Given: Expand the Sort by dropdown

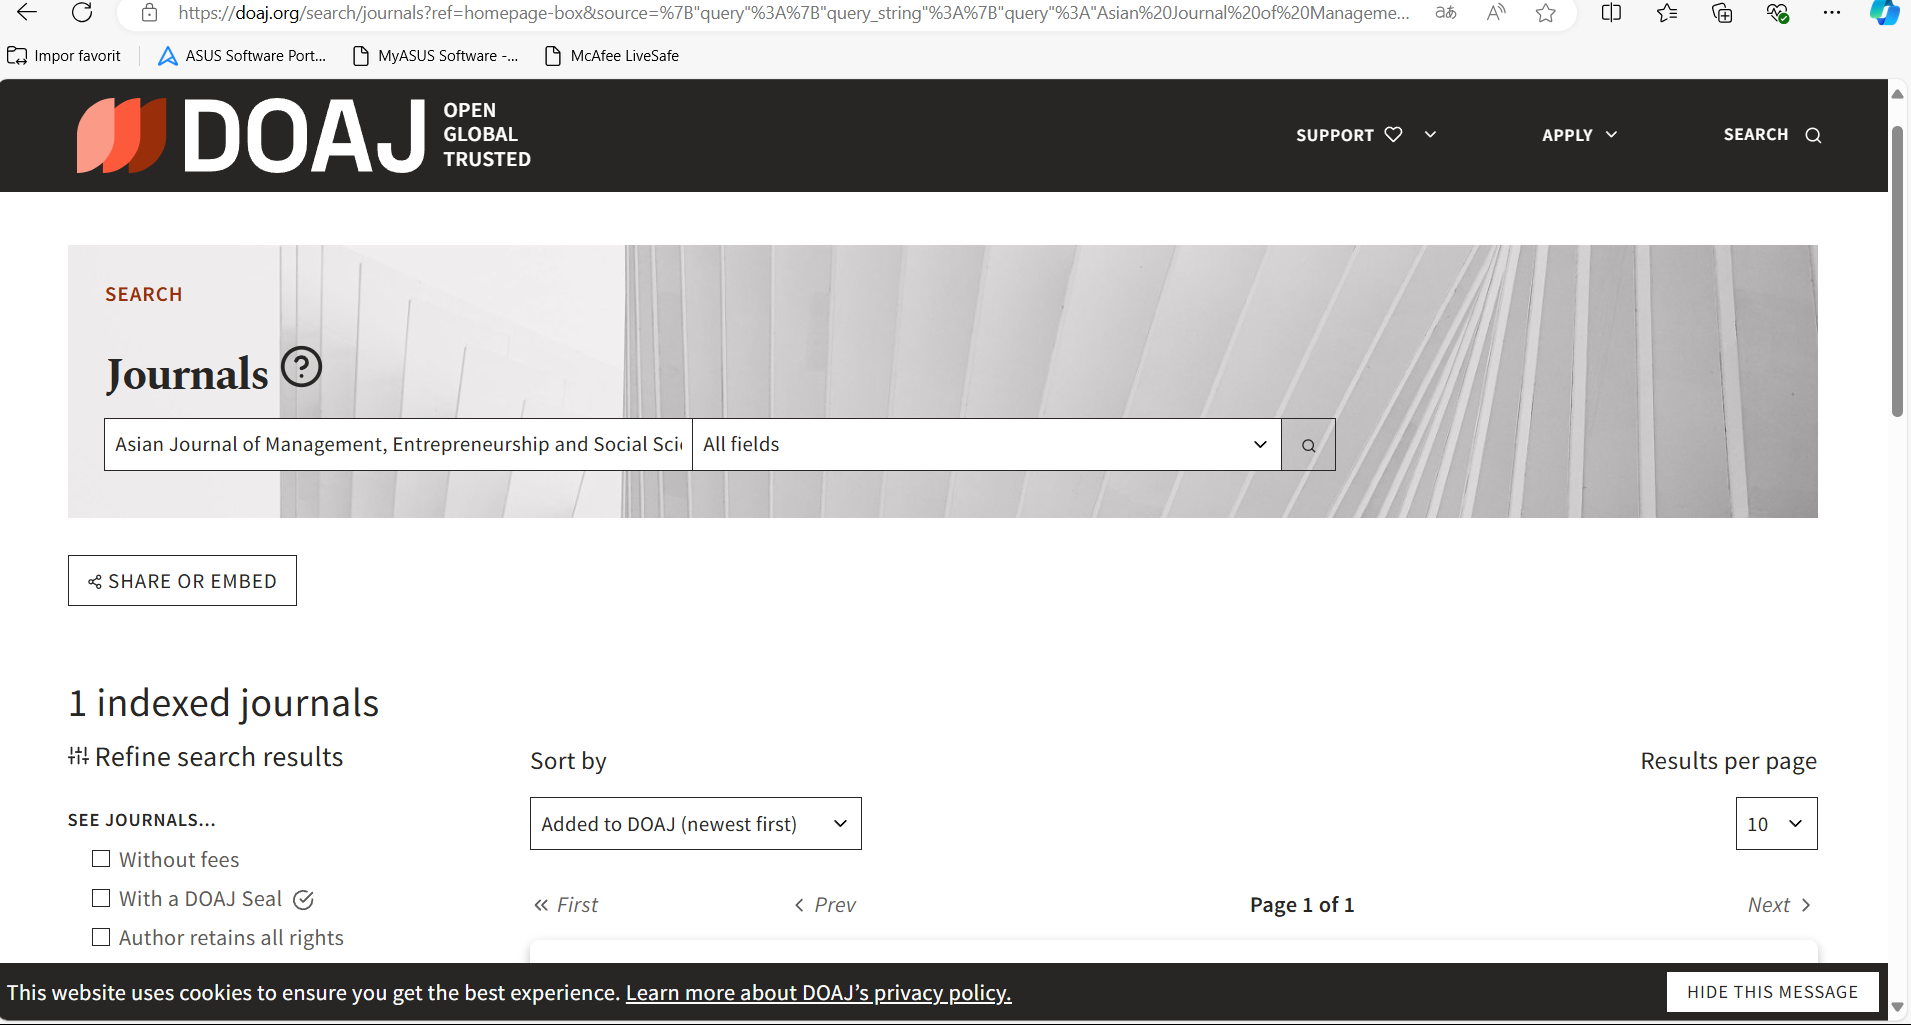Looking at the screenshot, I should point(695,824).
